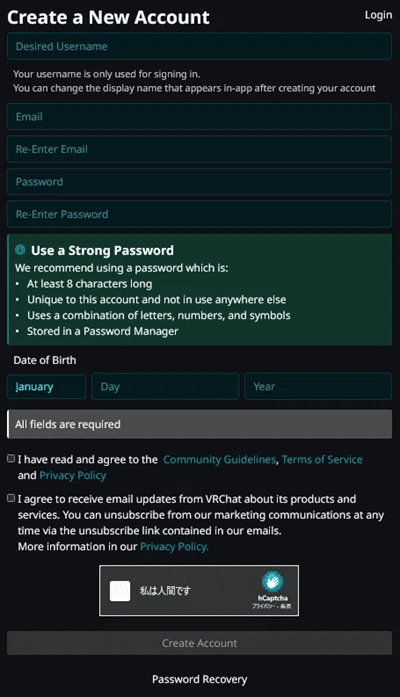Open the Login link
400x697 pixels.
378,15
